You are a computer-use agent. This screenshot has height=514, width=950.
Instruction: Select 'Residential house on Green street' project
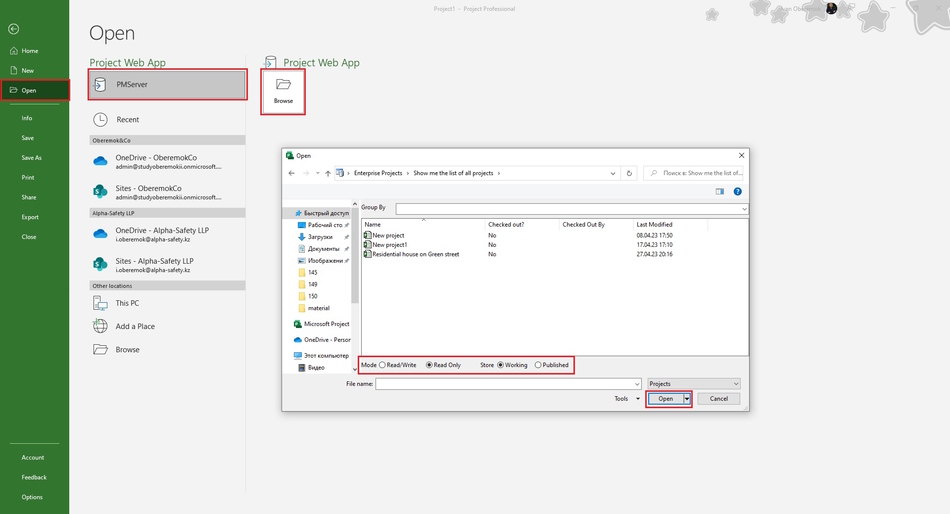[x=411, y=255]
